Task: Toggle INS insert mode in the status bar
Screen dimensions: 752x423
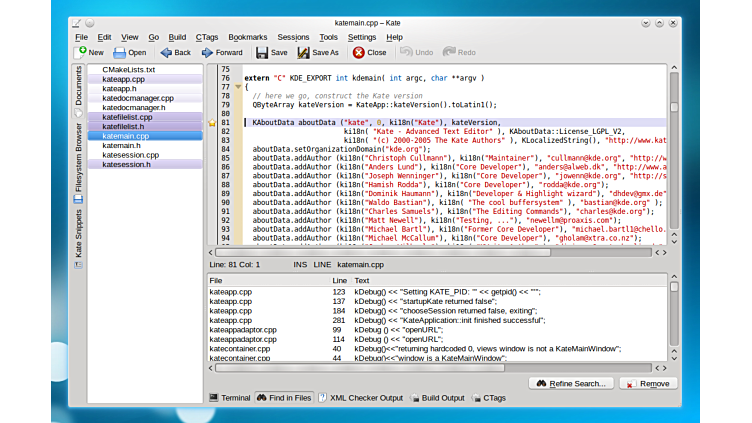Action: click(300, 265)
